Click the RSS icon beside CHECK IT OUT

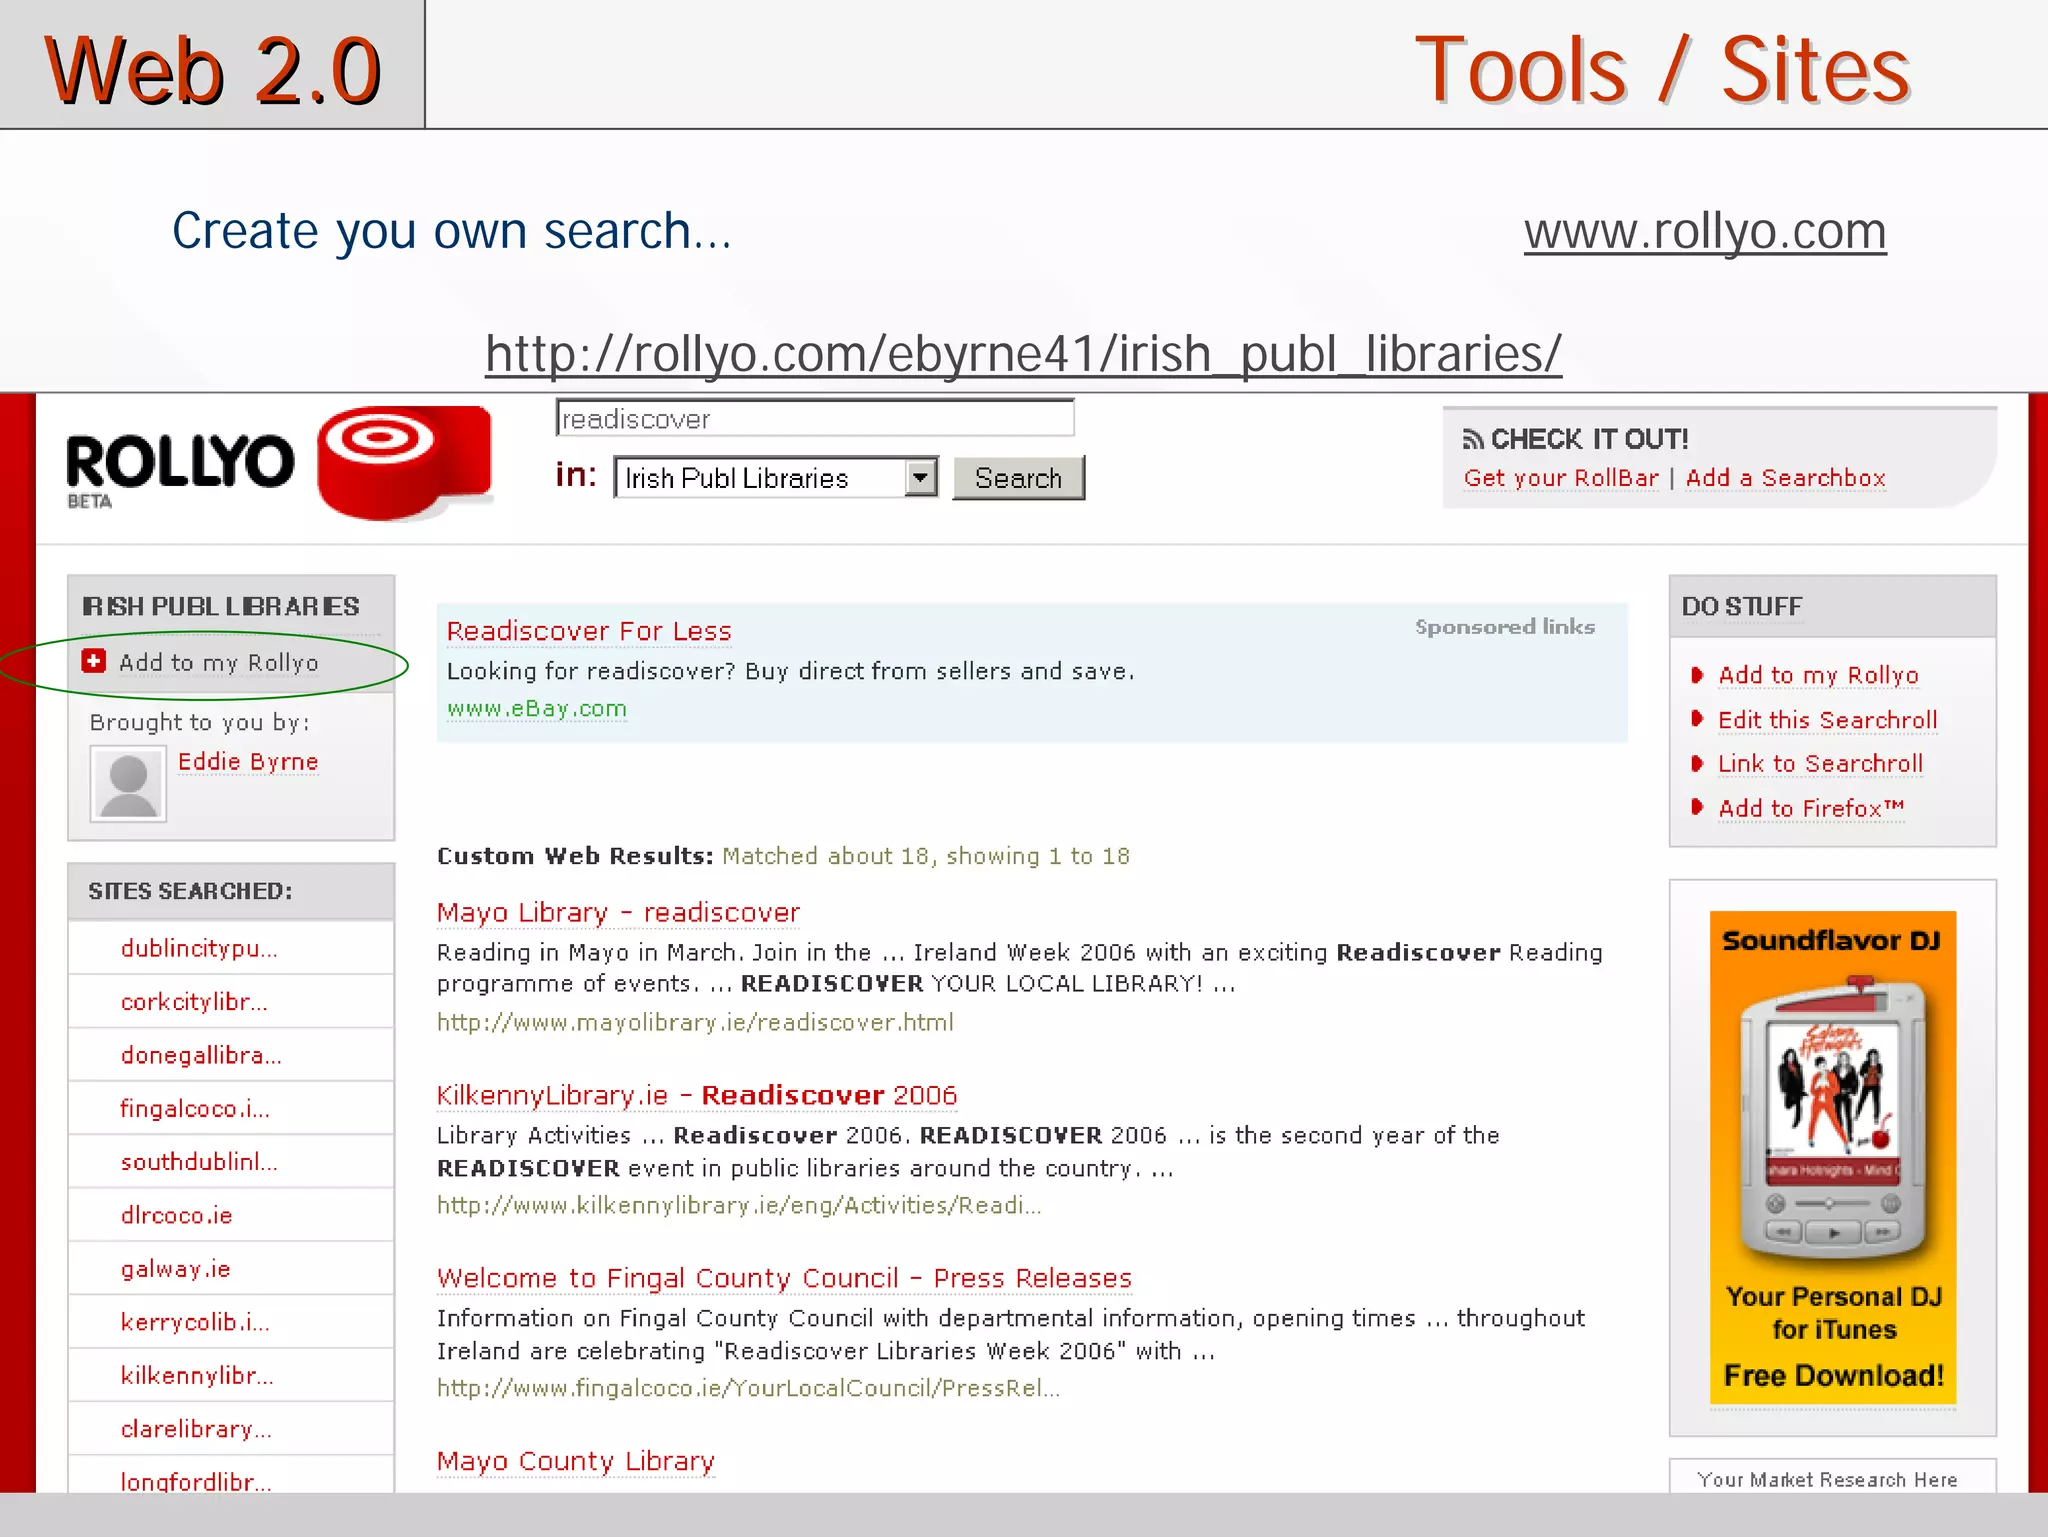tap(1472, 439)
